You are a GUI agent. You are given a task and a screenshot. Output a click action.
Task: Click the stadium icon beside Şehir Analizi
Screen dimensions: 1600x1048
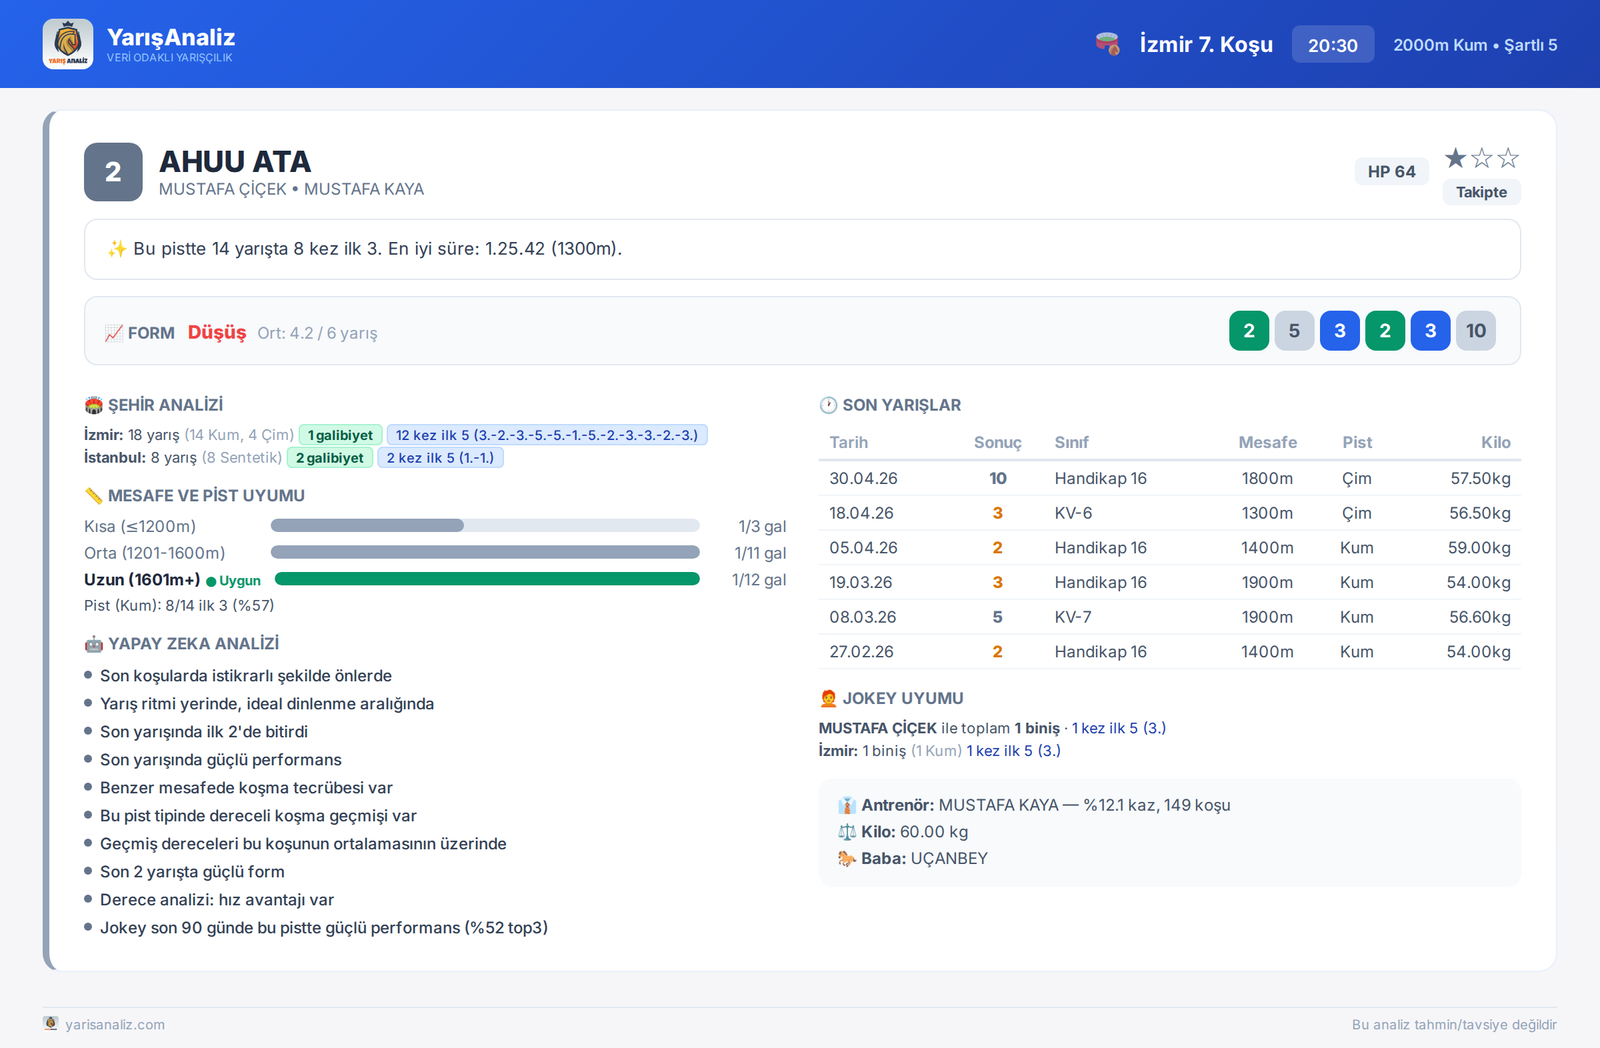pos(94,405)
